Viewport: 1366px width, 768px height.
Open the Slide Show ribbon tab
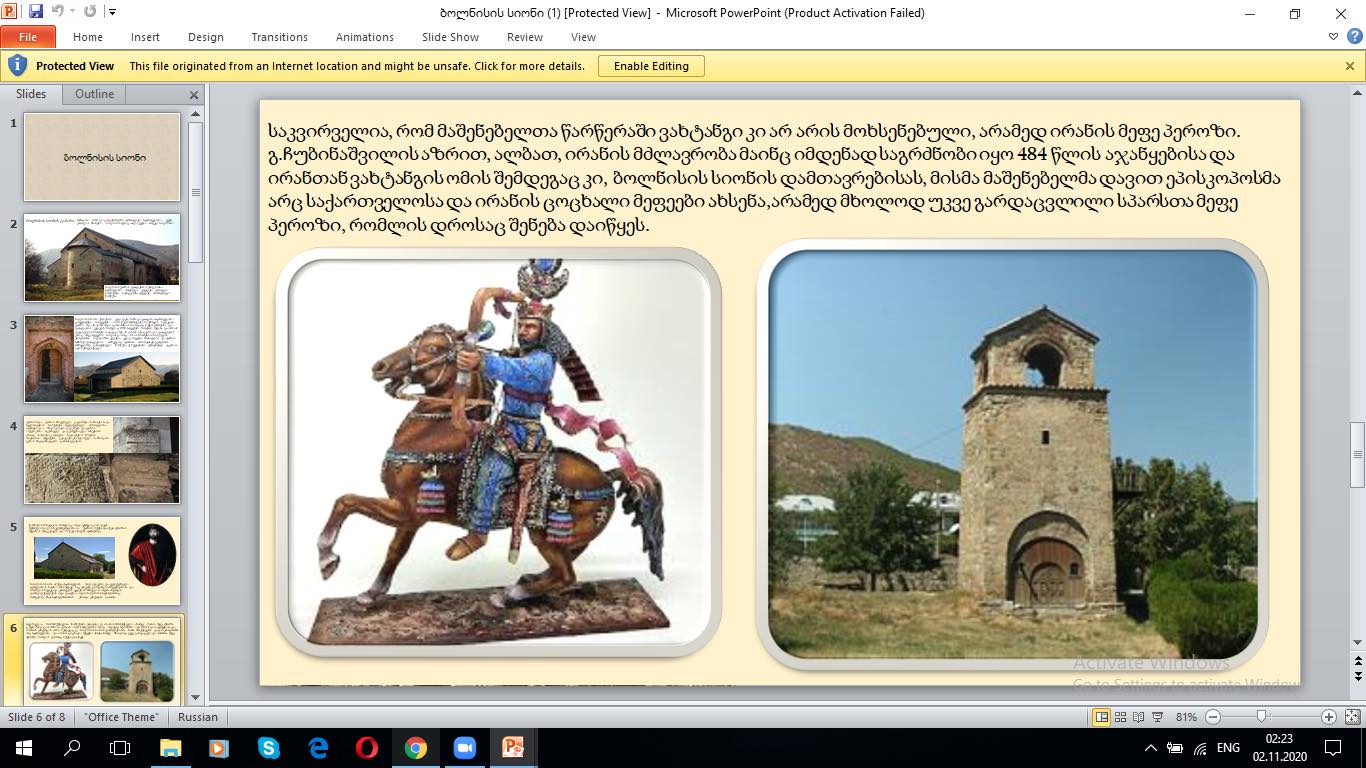[x=450, y=37]
